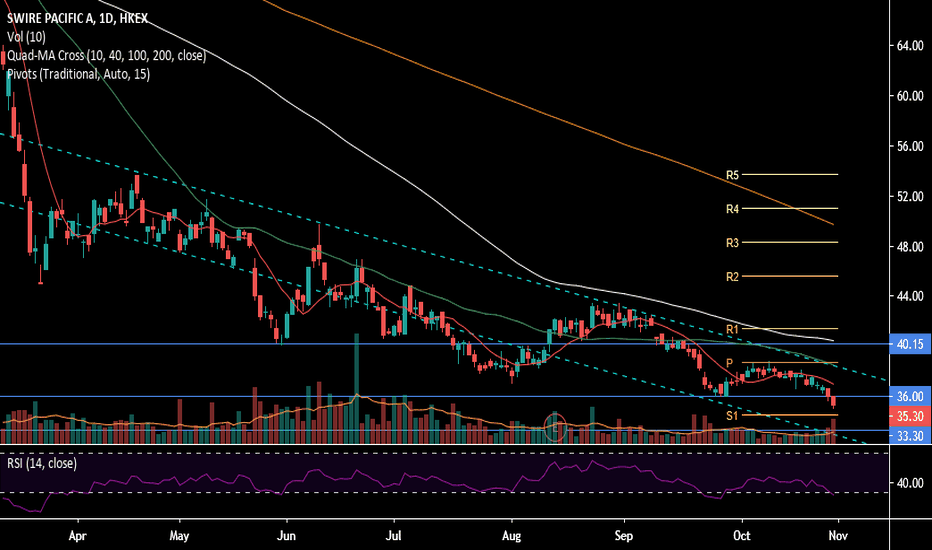Click the R4 pivot label
Viewport: 932px width, 550px height.
pos(732,209)
